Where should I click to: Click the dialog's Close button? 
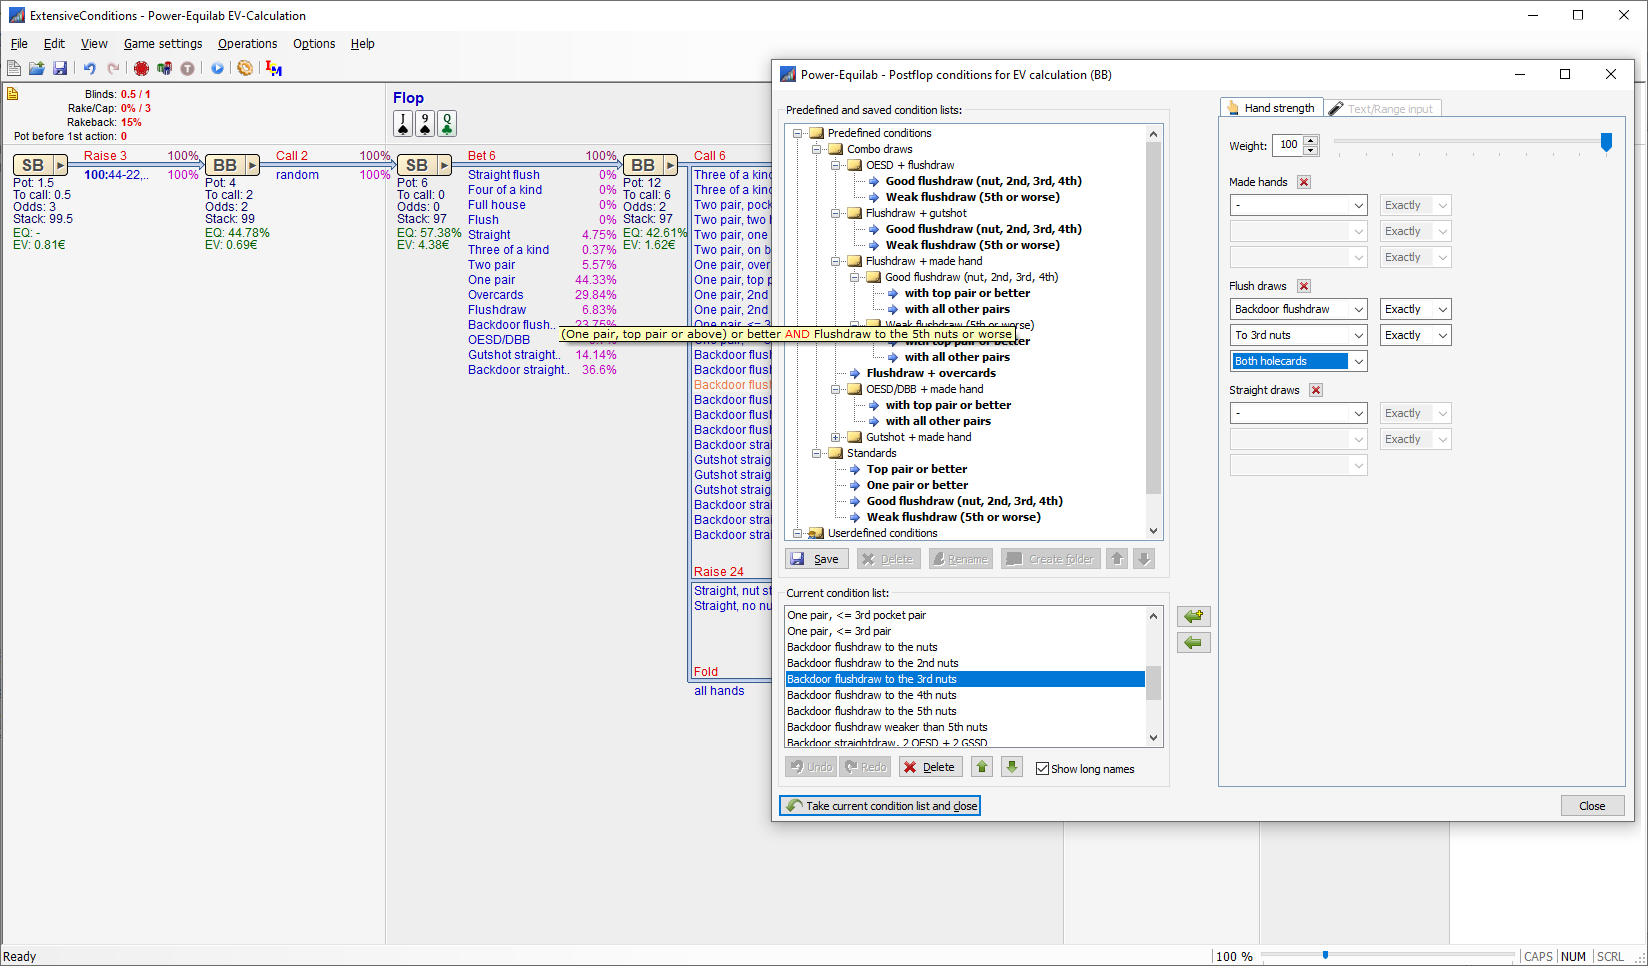click(1592, 806)
